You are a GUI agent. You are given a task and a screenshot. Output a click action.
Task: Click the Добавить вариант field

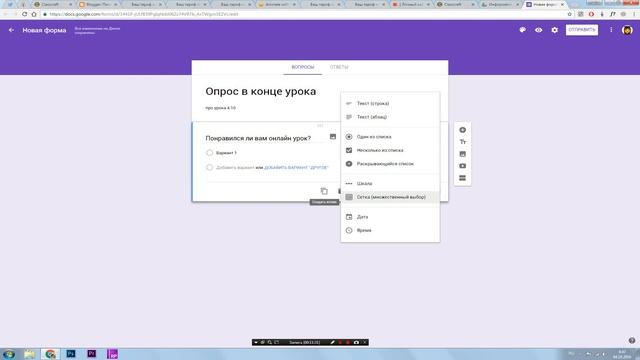click(x=235, y=167)
